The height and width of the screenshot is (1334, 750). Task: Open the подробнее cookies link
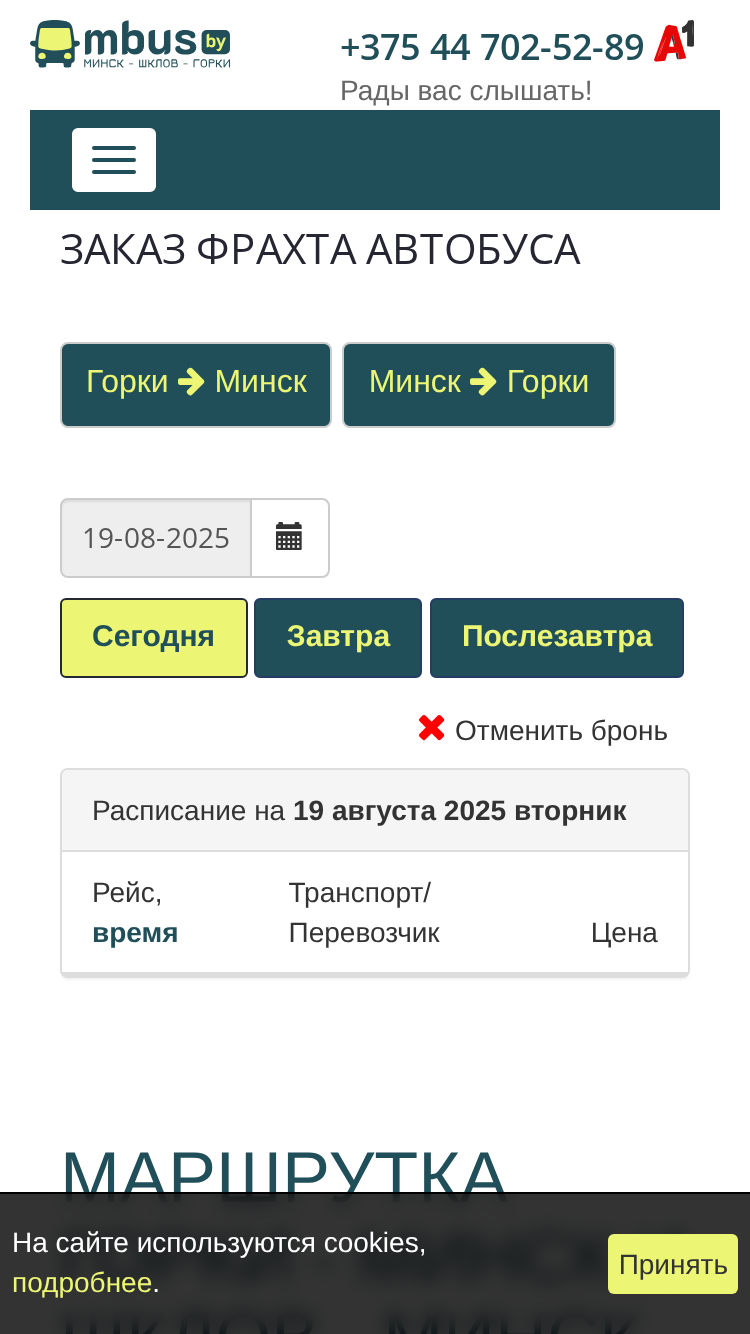pyautogui.click(x=82, y=1282)
